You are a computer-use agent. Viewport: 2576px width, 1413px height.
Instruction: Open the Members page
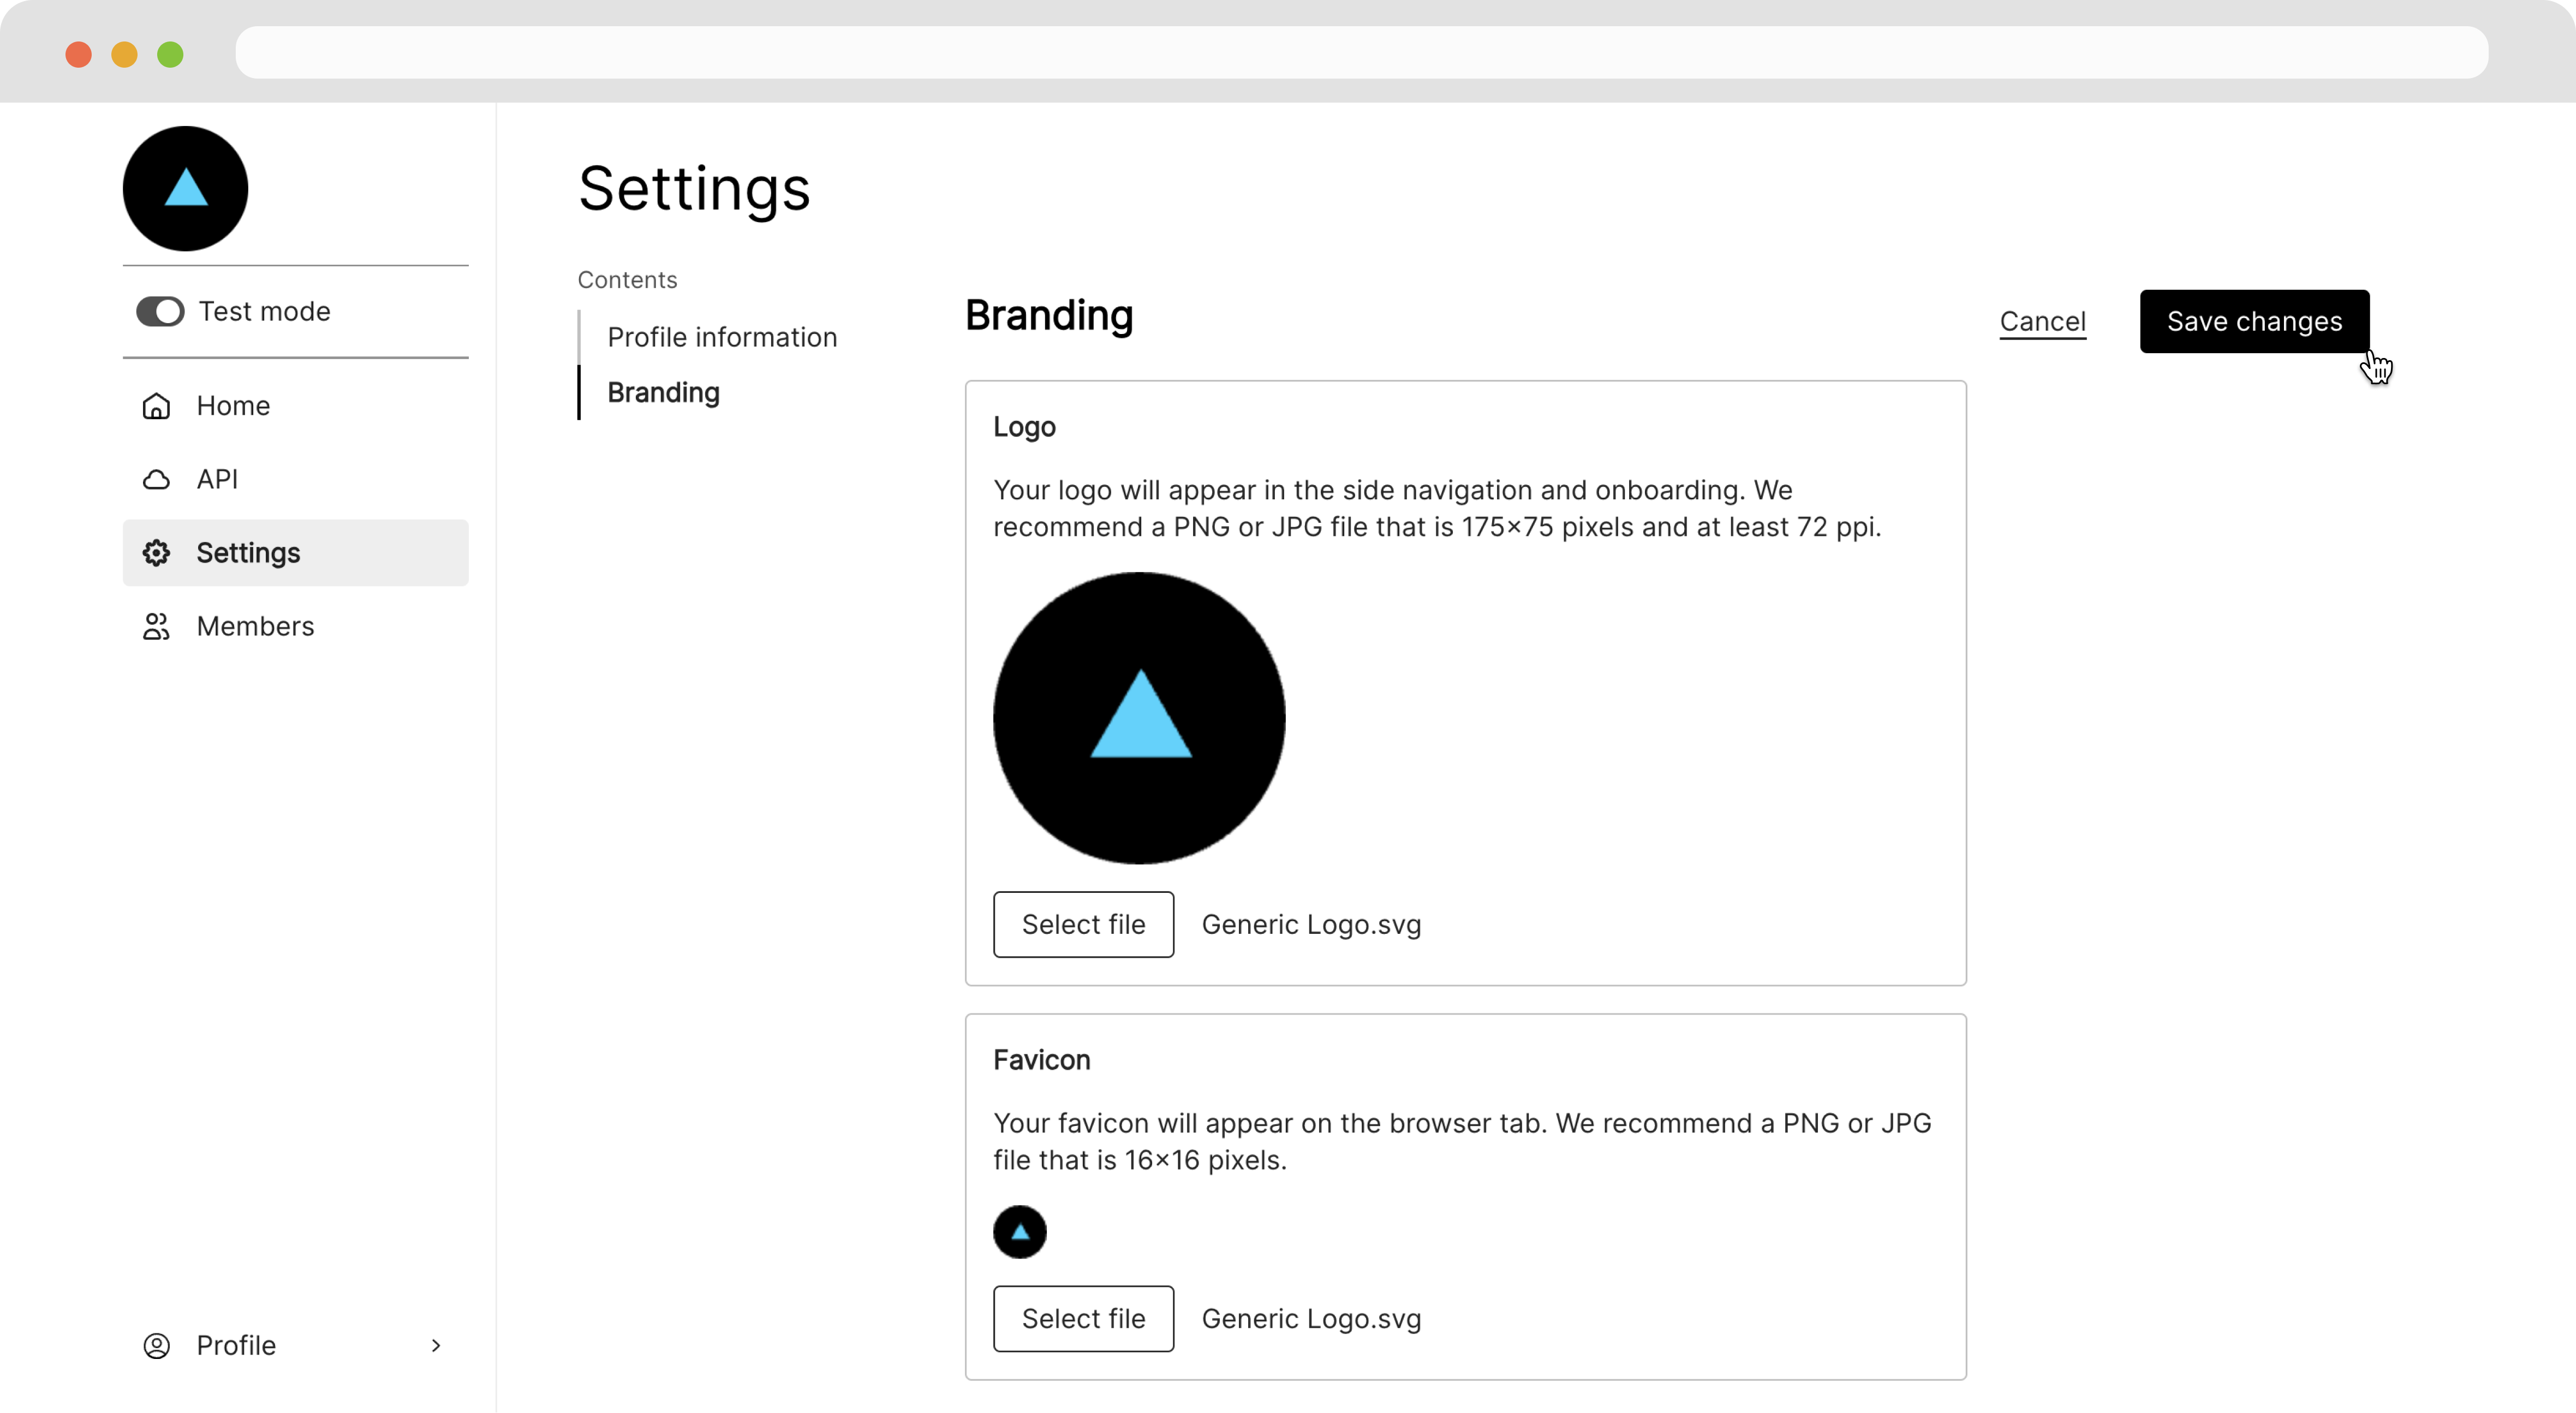pos(255,627)
